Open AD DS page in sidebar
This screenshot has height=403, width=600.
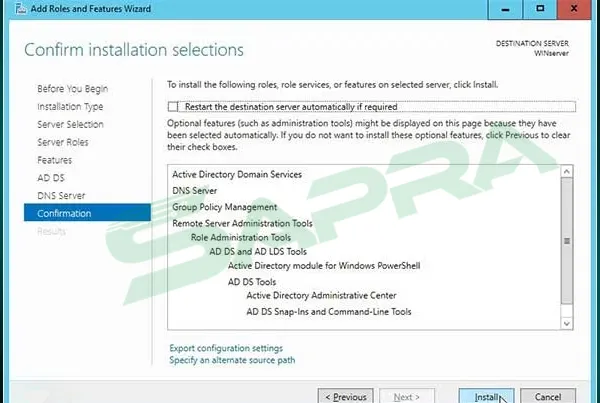click(x=50, y=178)
